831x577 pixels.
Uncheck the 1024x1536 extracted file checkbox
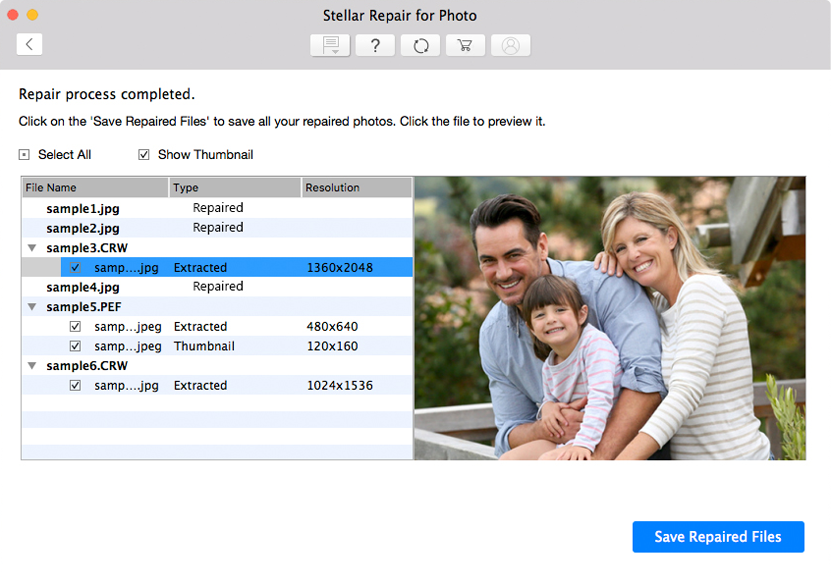[x=75, y=385]
